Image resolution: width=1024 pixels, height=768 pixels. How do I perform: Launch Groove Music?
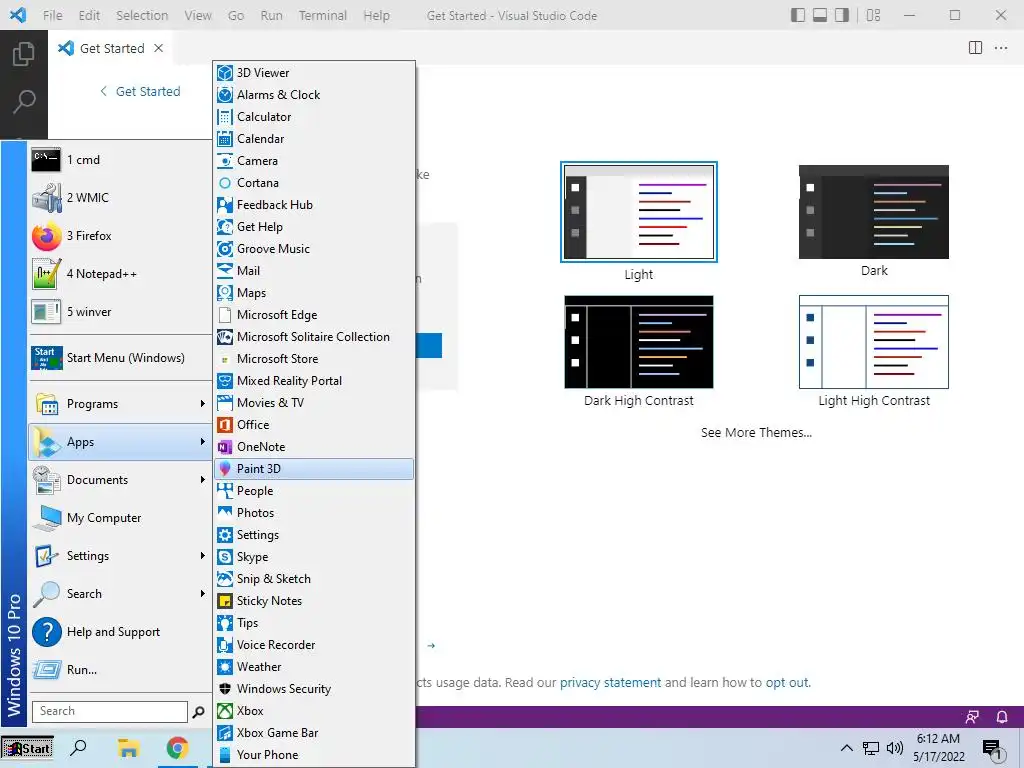314,249
